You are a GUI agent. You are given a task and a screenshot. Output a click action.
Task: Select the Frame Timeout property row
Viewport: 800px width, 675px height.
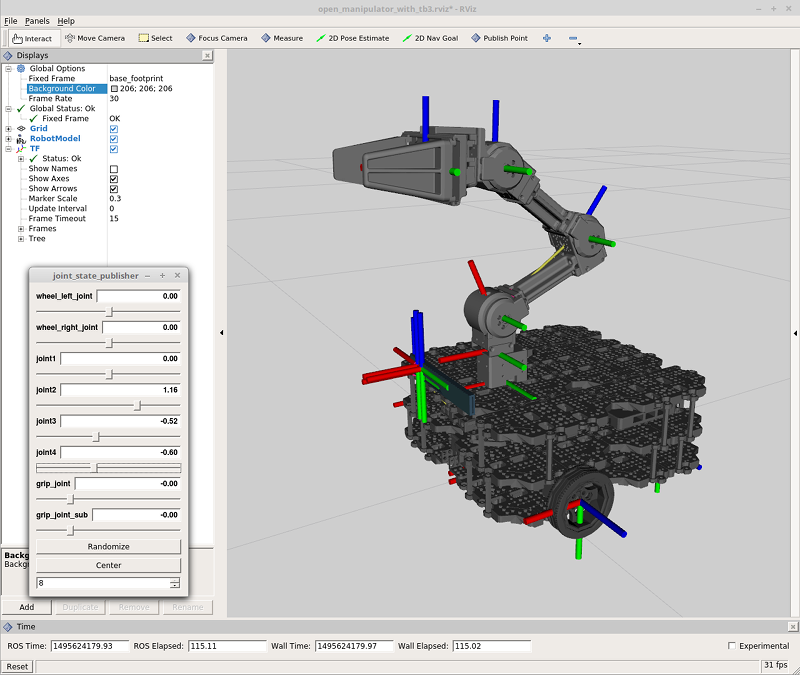[108, 218]
